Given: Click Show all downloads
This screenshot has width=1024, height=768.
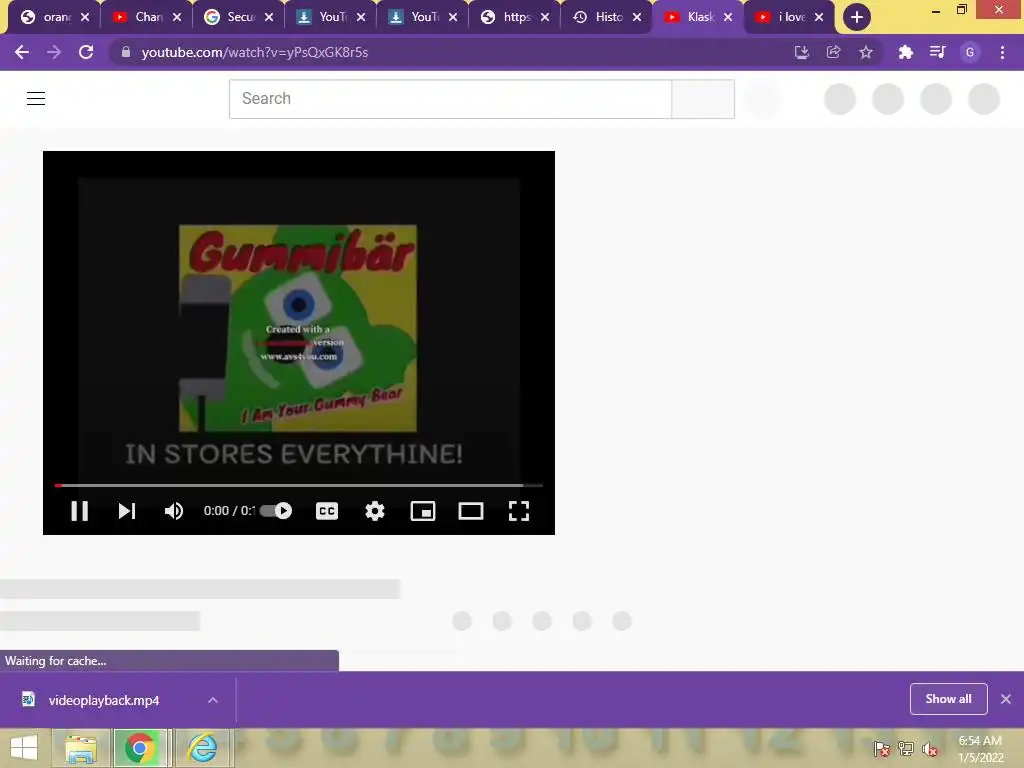Looking at the screenshot, I should click(x=948, y=699).
